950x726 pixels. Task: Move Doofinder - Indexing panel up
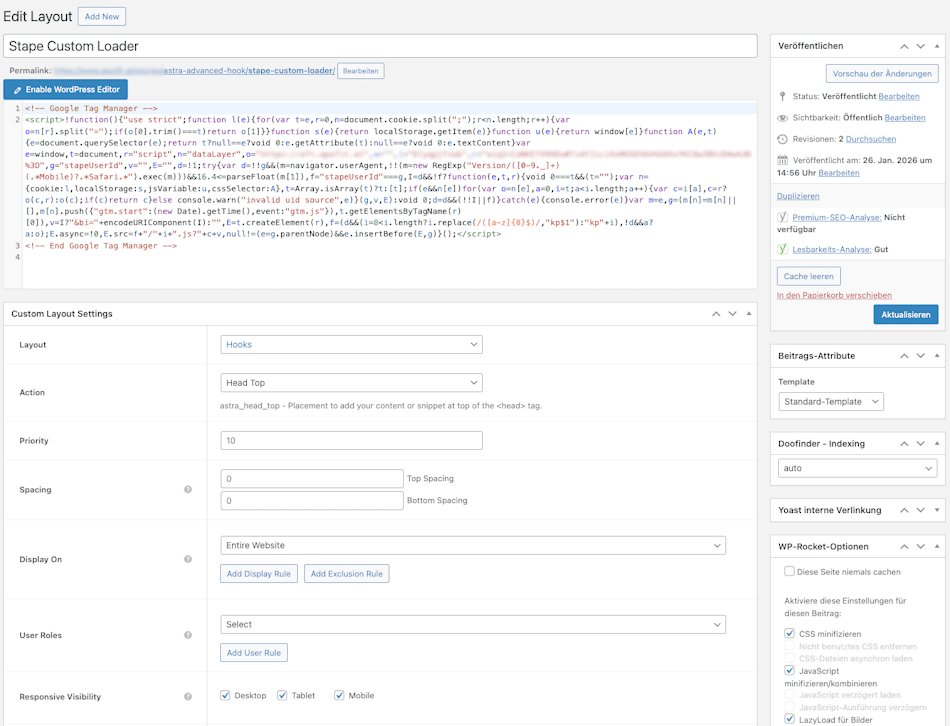(904, 444)
